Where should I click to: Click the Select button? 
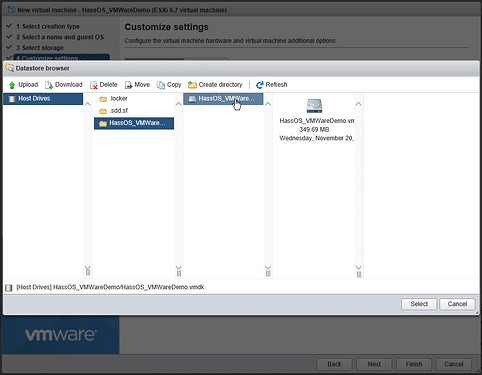tap(419, 304)
